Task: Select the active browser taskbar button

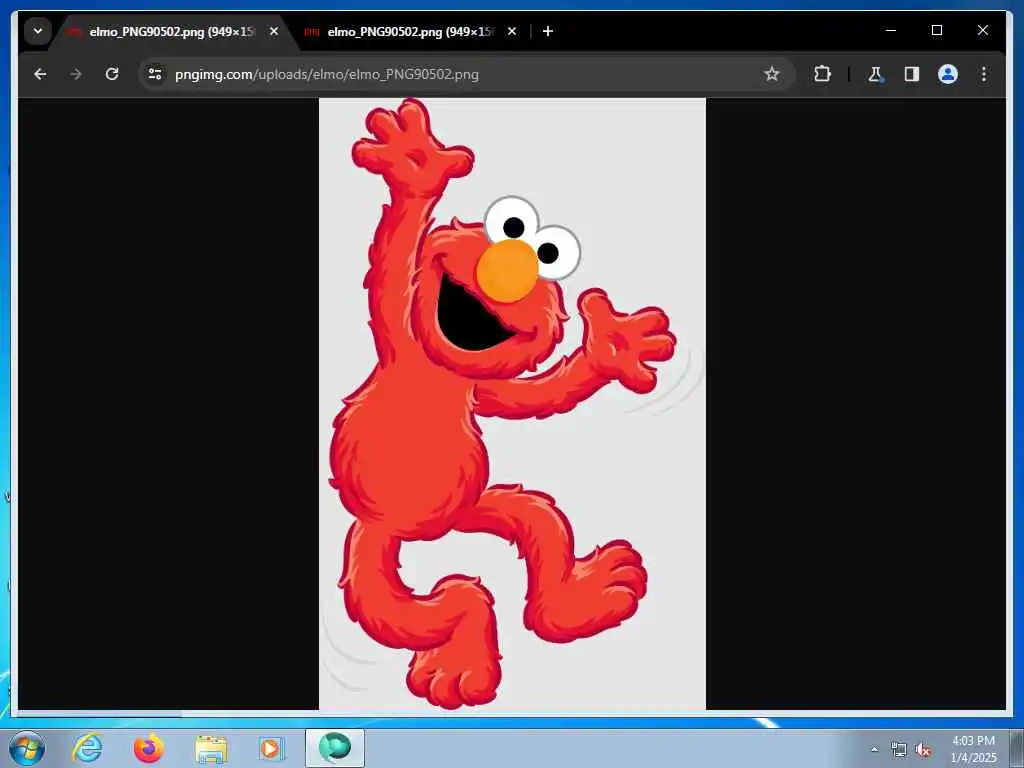Action: pos(335,748)
